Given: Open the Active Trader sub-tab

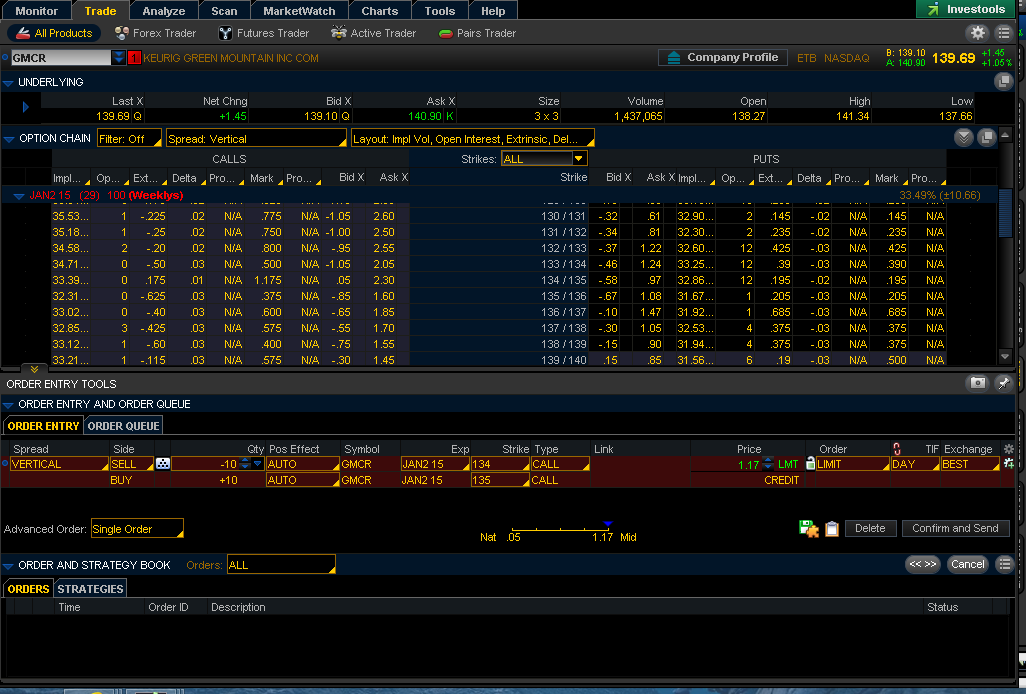Looking at the screenshot, I should tap(373, 33).
